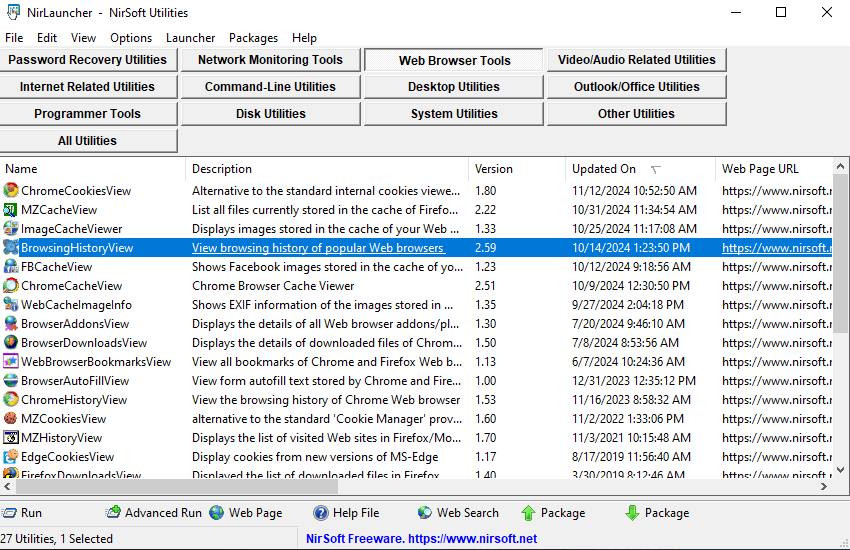The height and width of the screenshot is (550, 850).
Task: Click the NirLauncher title bar icon
Action: pyautogui.click(x=13, y=12)
